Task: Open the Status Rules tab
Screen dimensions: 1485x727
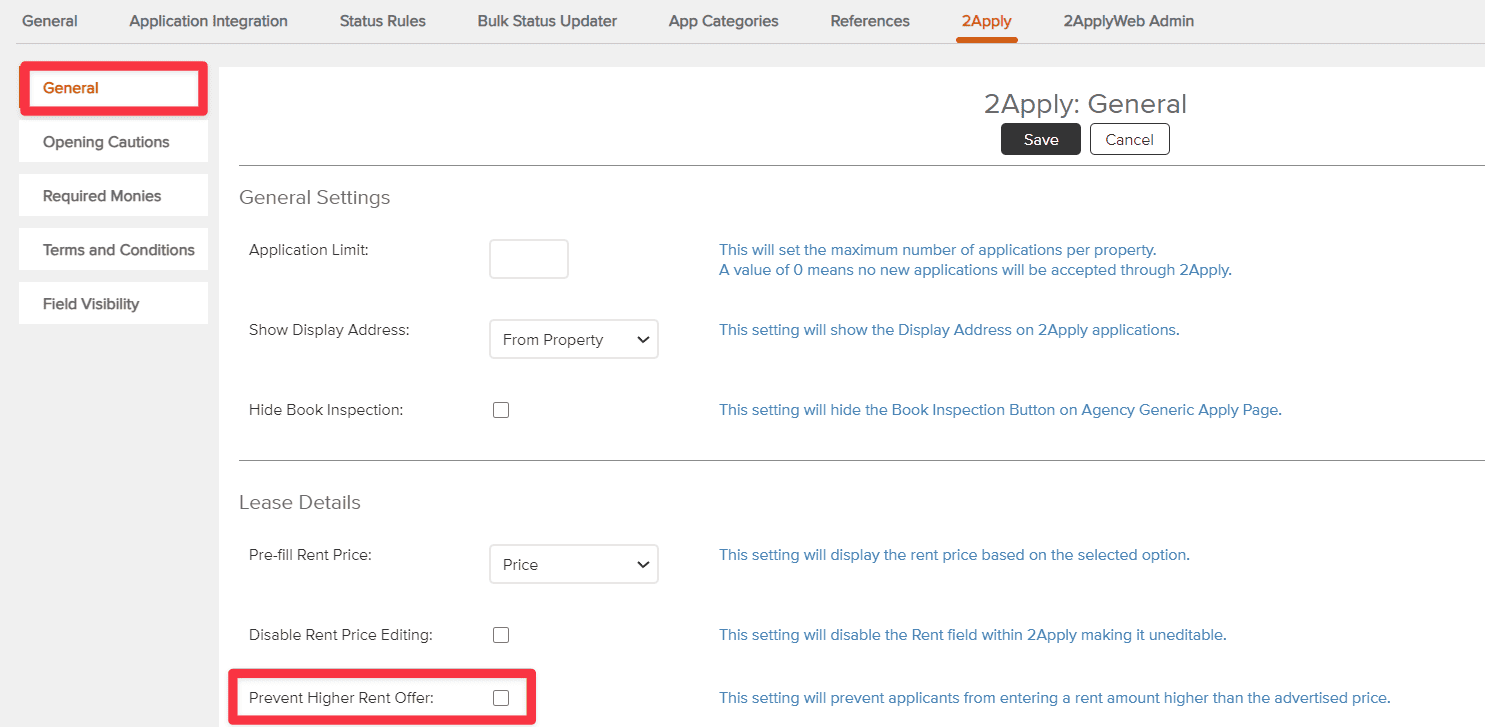Action: click(x=383, y=21)
